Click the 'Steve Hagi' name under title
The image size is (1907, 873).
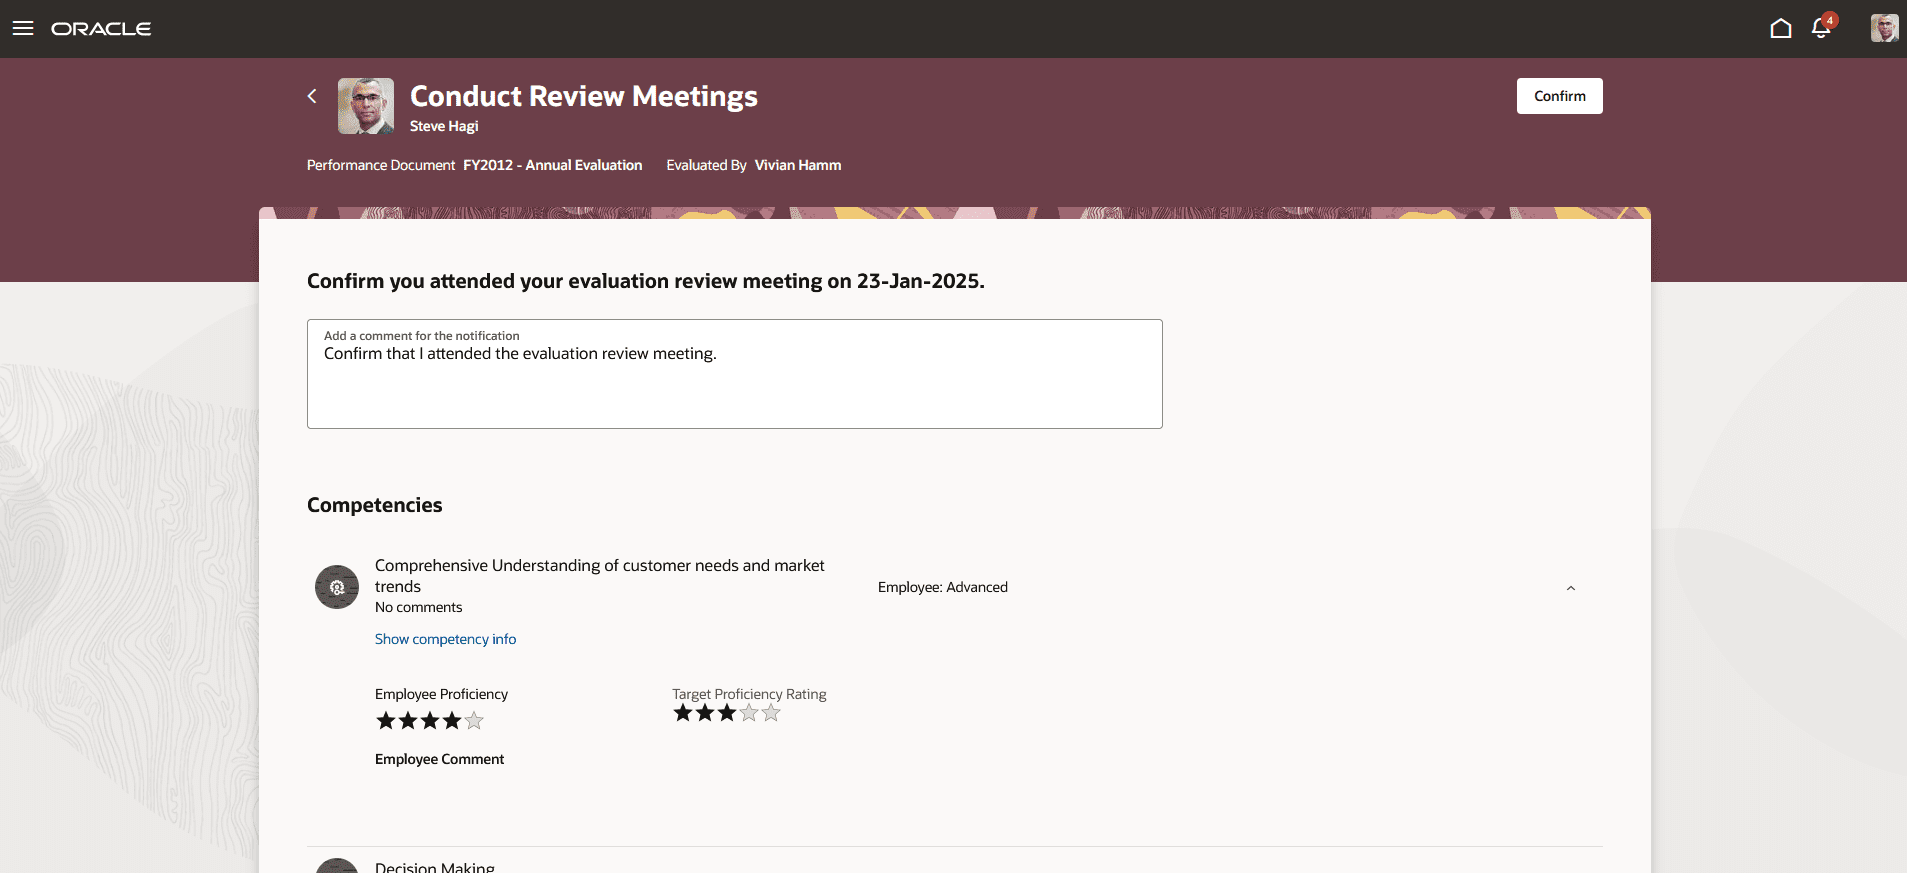(444, 126)
